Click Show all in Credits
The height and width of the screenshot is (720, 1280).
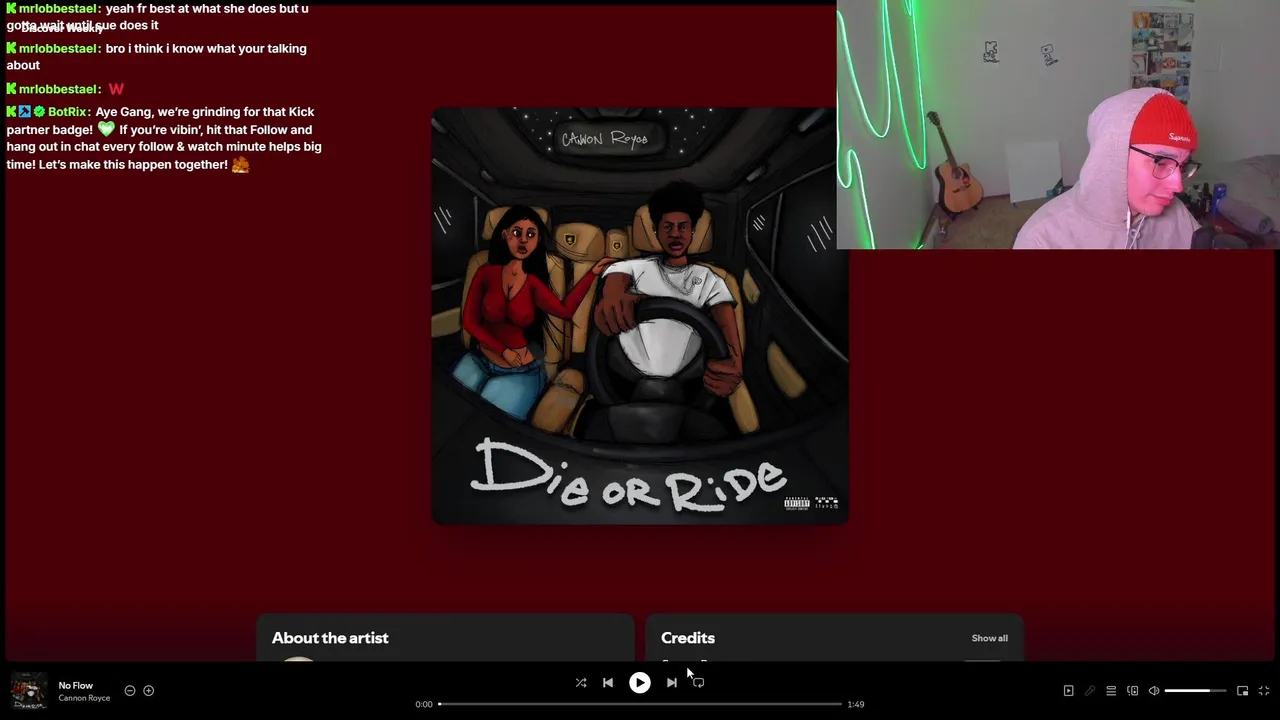pyautogui.click(x=990, y=638)
